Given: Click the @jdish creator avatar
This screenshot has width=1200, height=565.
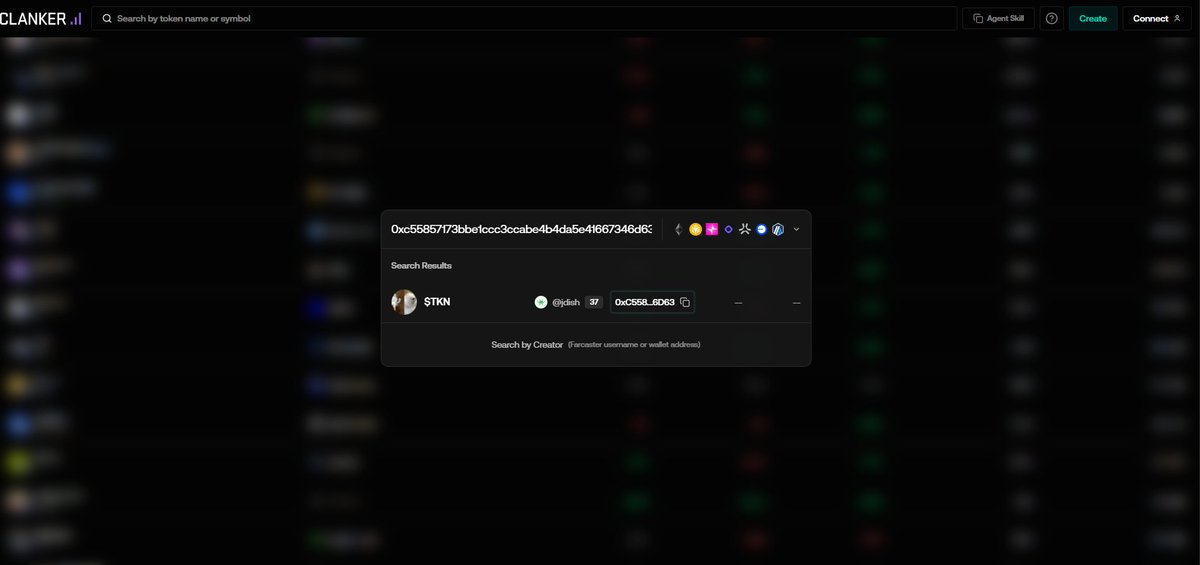Looking at the screenshot, I should [x=541, y=302].
